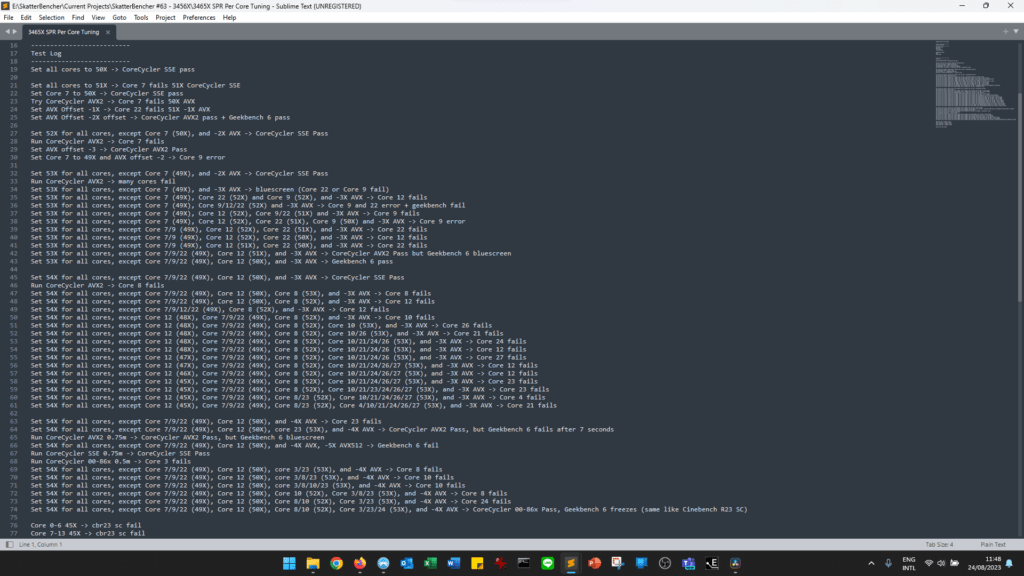Change syntax via Plain Text selector

[993, 544]
